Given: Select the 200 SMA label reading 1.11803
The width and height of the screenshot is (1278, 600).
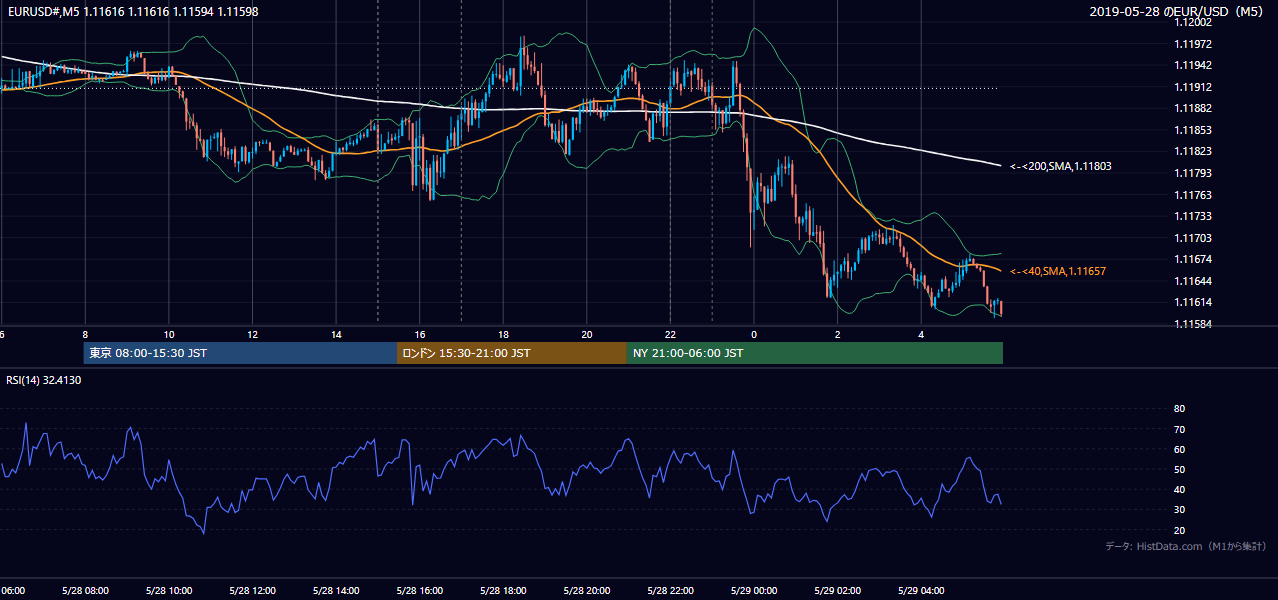Looking at the screenshot, I should coord(1060,166).
